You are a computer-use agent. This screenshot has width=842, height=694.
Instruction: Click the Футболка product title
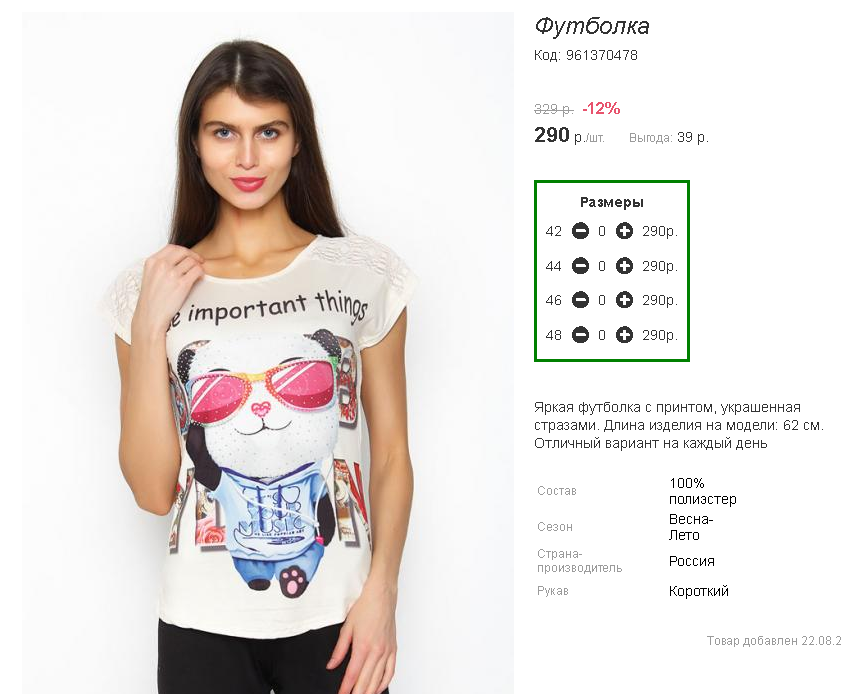[592, 26]
